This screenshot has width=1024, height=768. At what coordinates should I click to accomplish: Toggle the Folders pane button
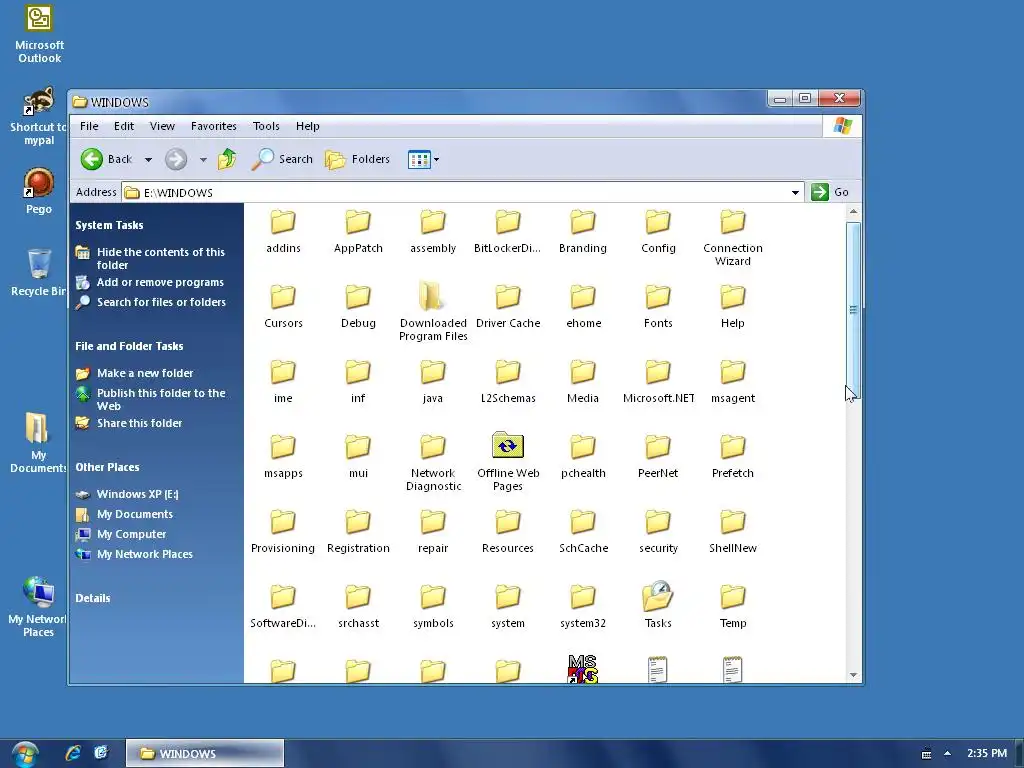coord(357,159)
